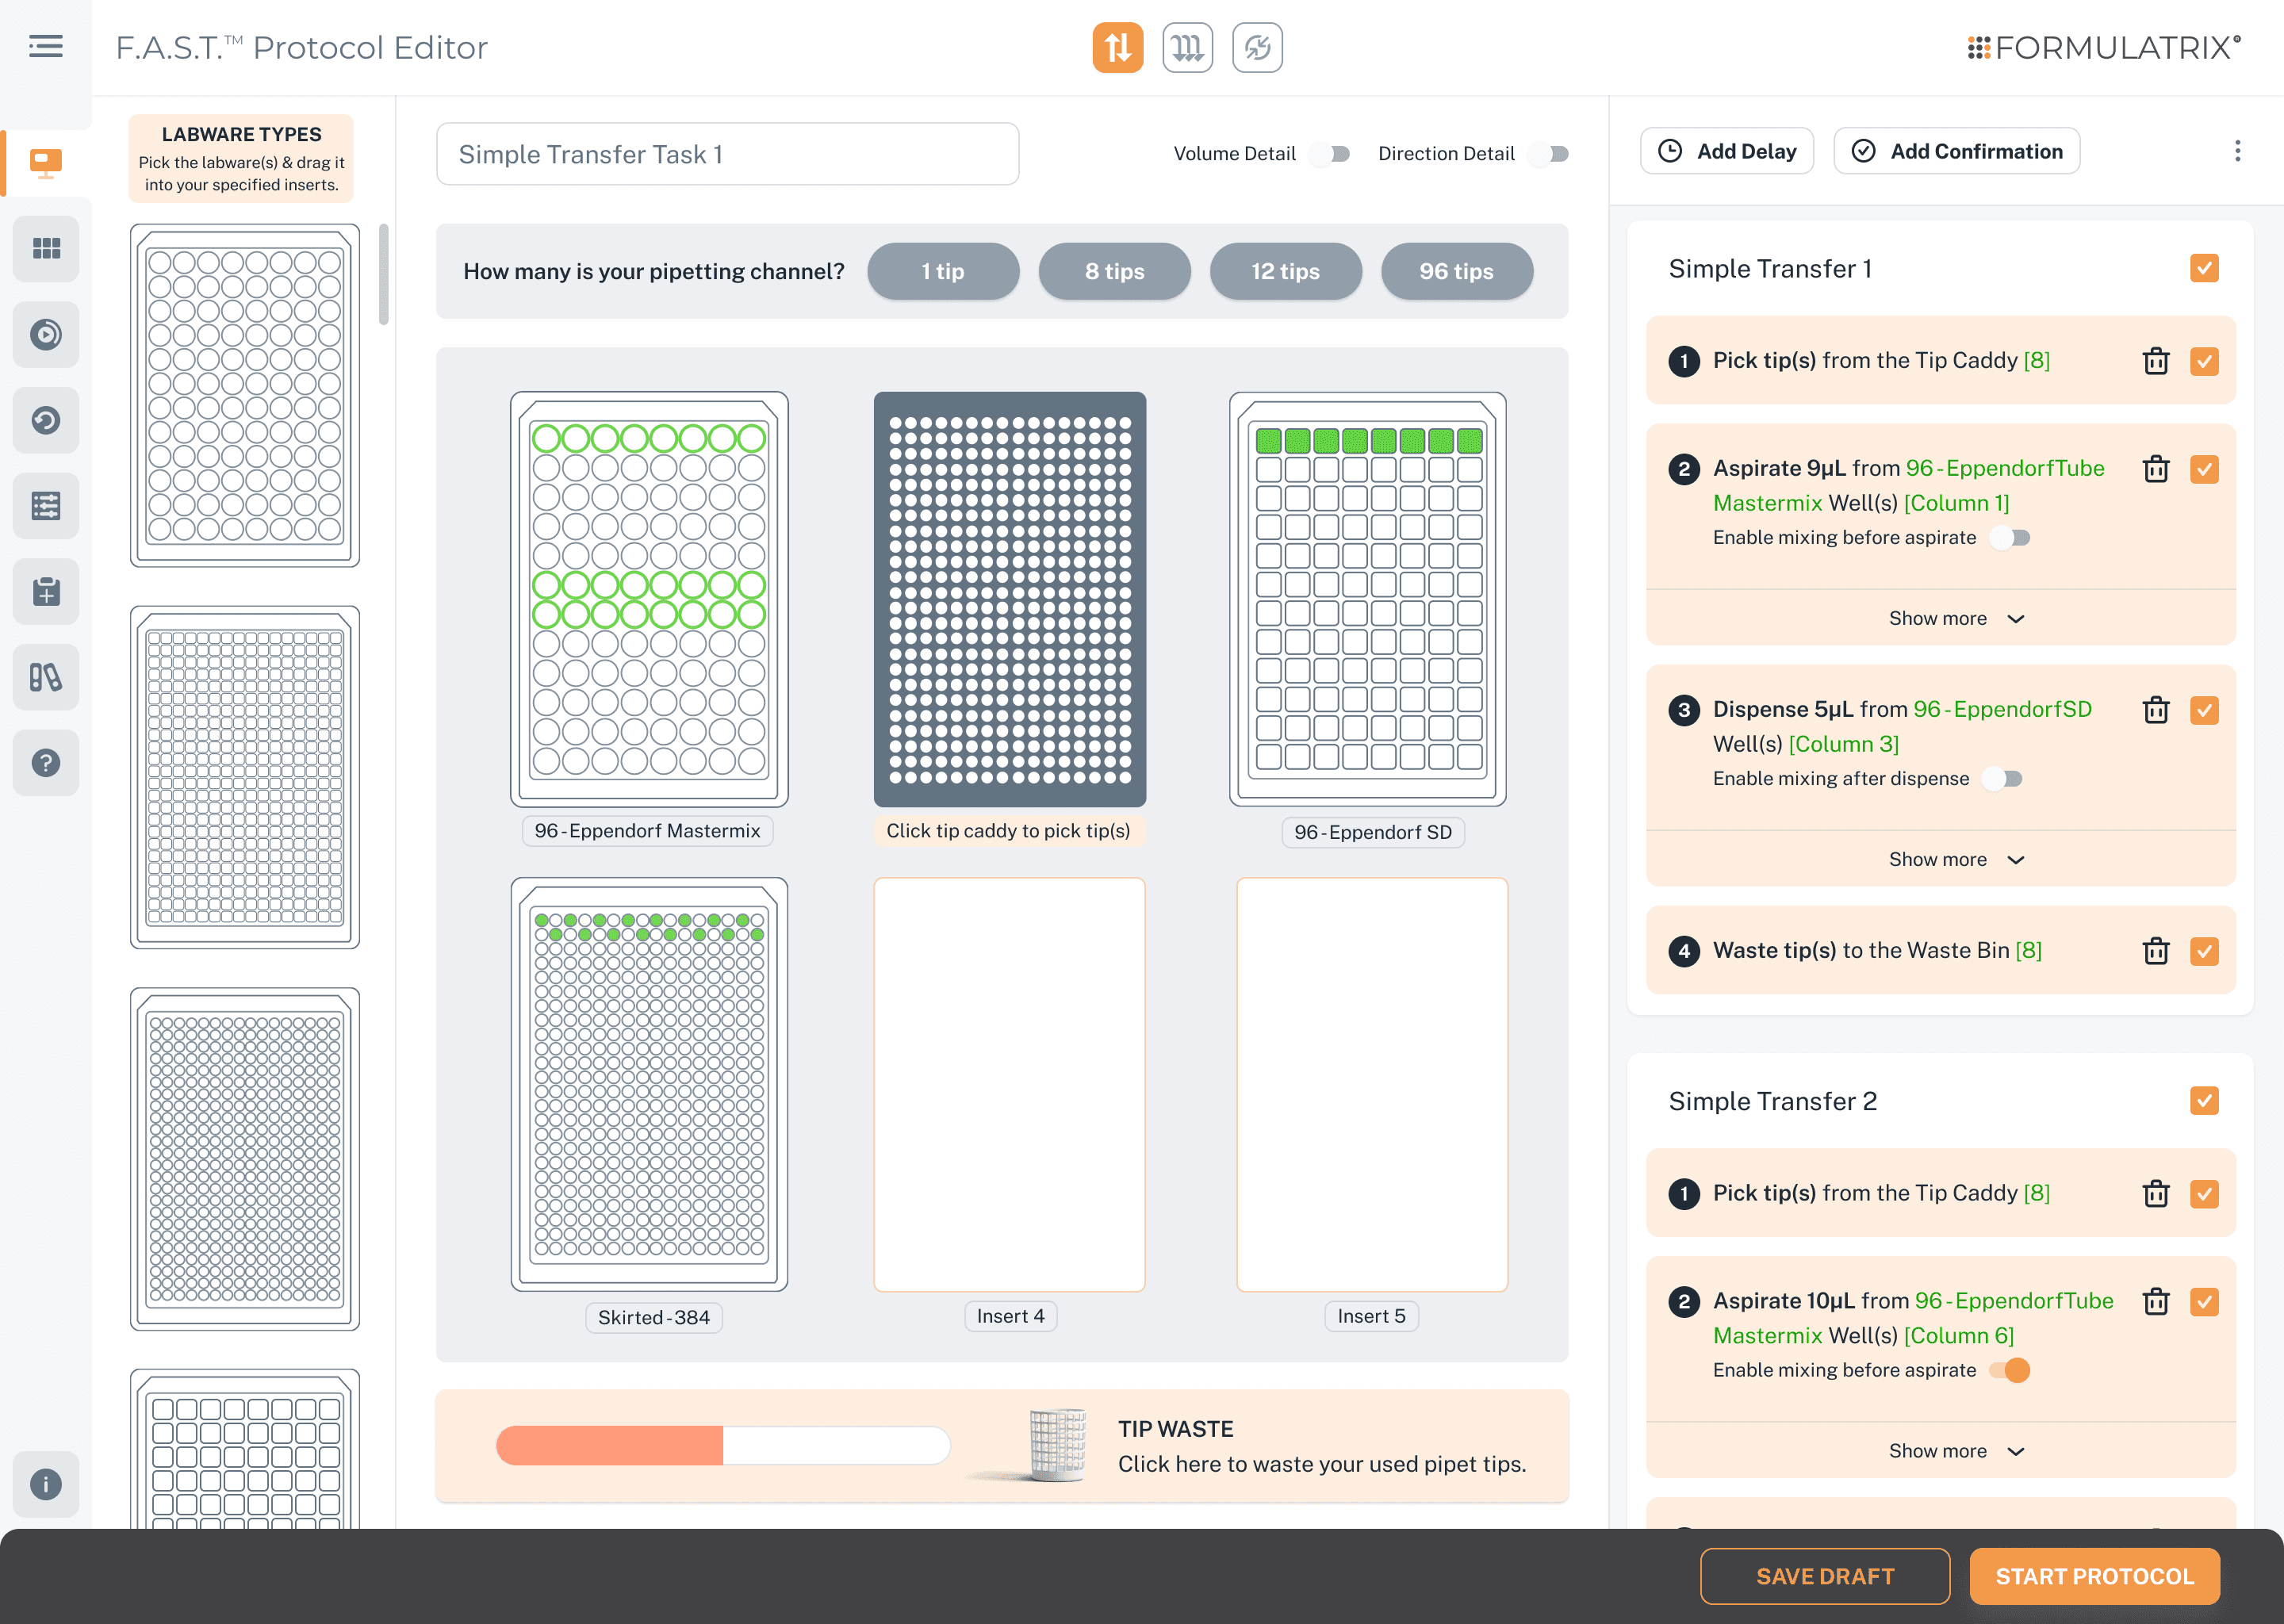Image resolution: width=2284 pixels, height=1624 pixels.
Task: Enable mixing after dispense toggle
Action: point(2003,779)
